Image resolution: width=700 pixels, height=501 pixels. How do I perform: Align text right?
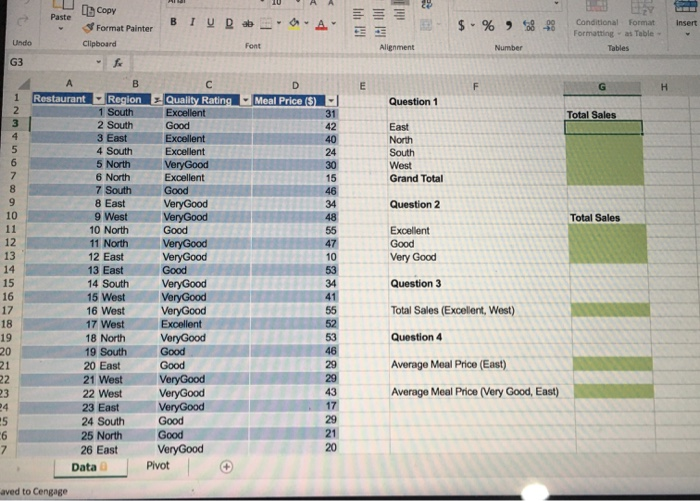(x=399, y=14)
